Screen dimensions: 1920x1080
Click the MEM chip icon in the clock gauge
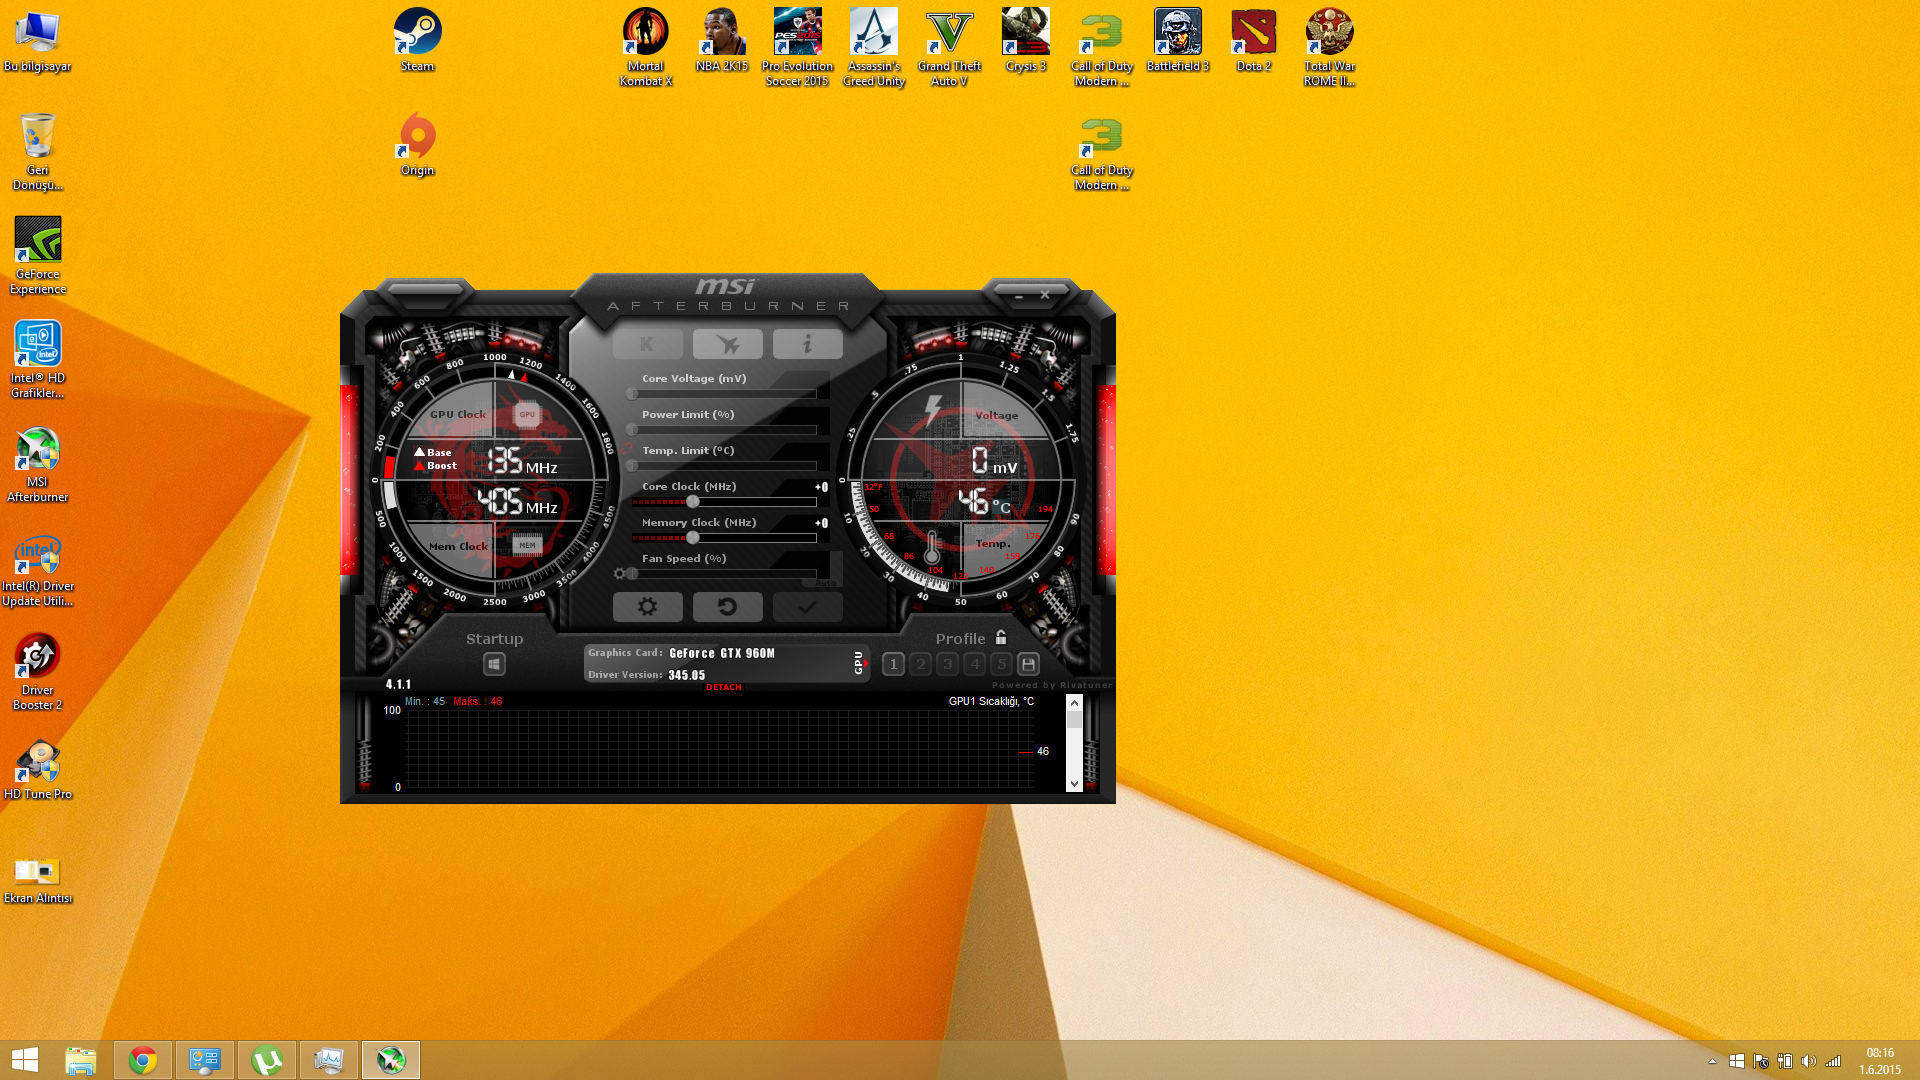pyautogui.click(x=527, y=545)
